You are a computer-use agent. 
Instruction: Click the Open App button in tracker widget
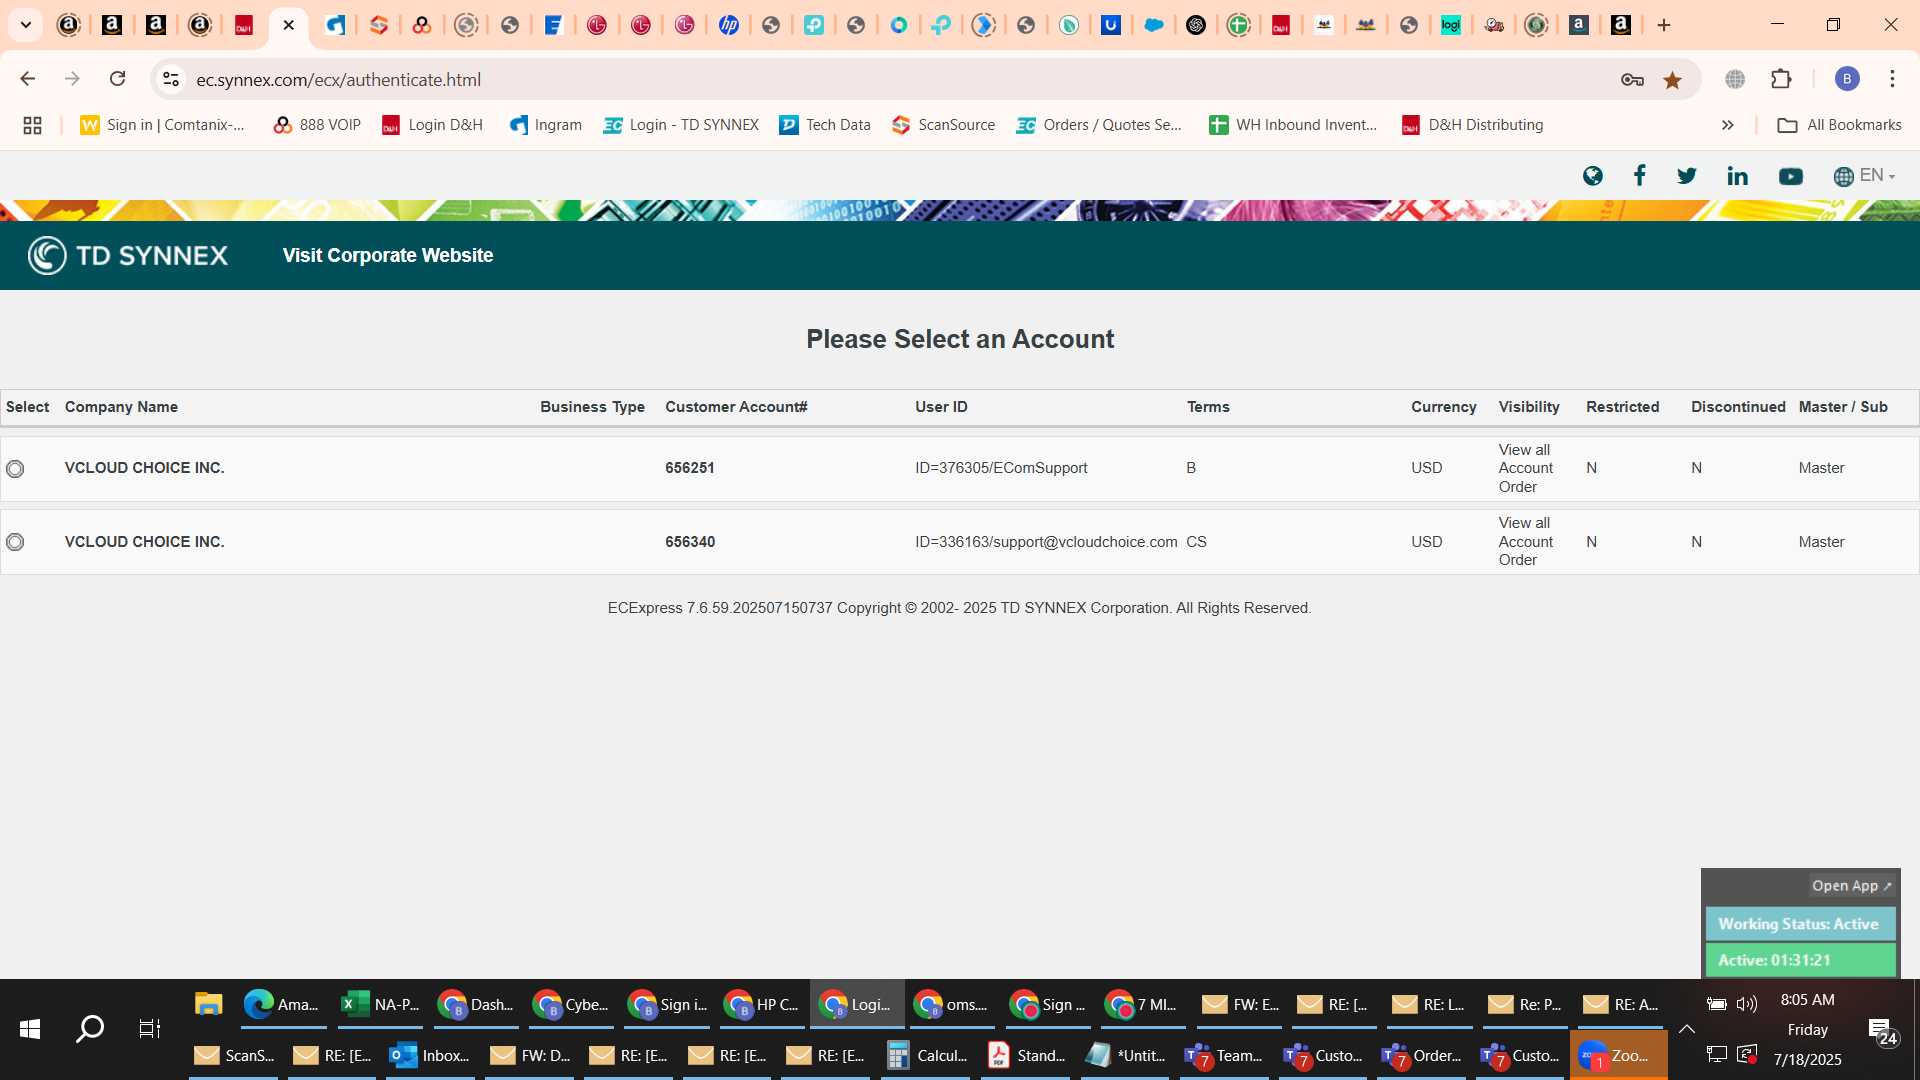pos(1852,886)
